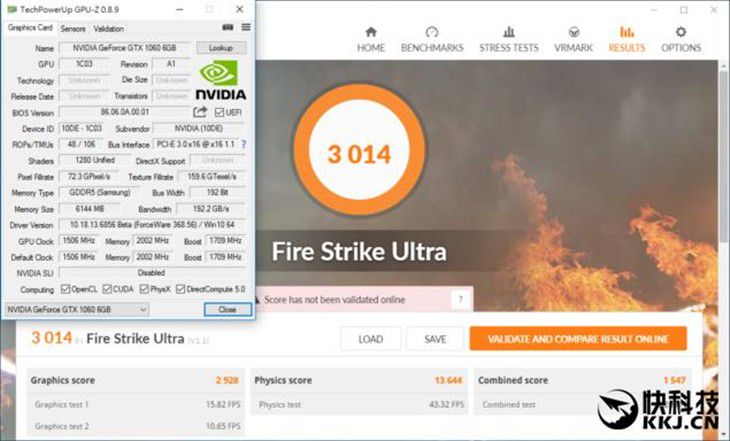Click the Bus Width 192 Bit field
The image size is (730, 441).
pos(217,192)
